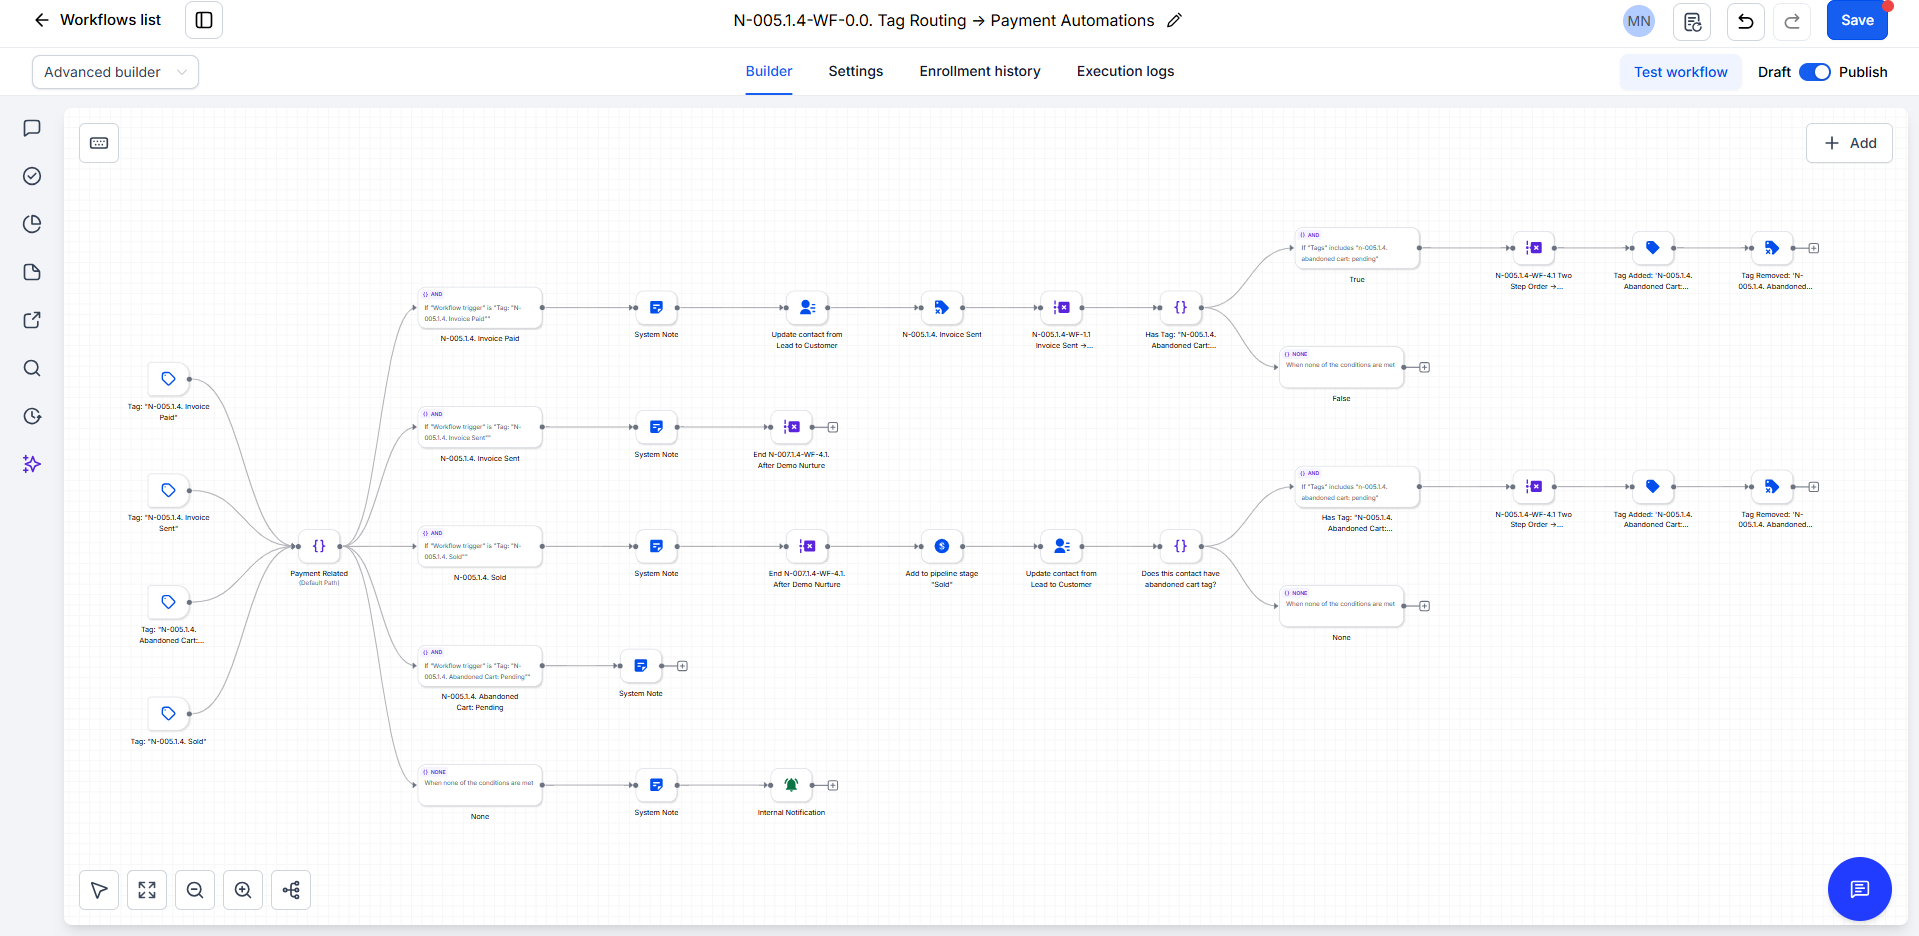Select the pointer cursor tool
The height and width of the screenshot is (936, 1919).
[x=99, y=890]
